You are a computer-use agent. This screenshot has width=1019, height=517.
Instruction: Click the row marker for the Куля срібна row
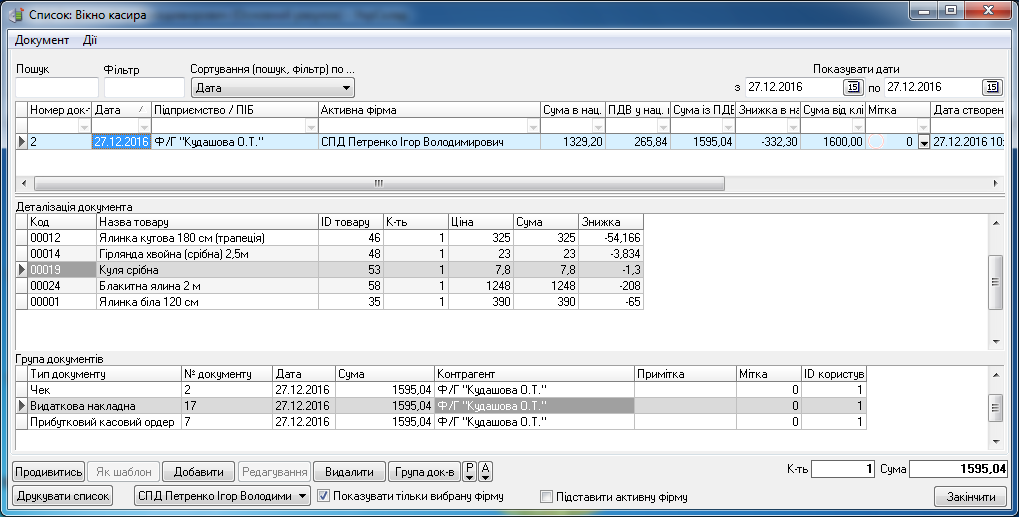click(21, 270)
